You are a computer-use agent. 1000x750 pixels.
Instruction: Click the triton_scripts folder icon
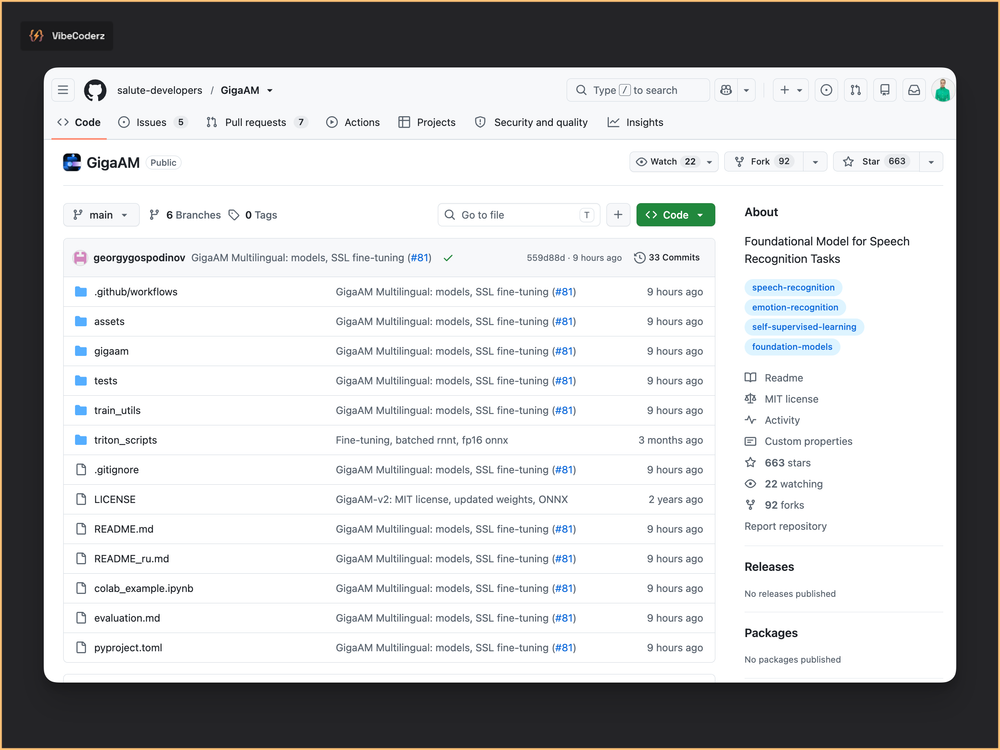(81, 440)
